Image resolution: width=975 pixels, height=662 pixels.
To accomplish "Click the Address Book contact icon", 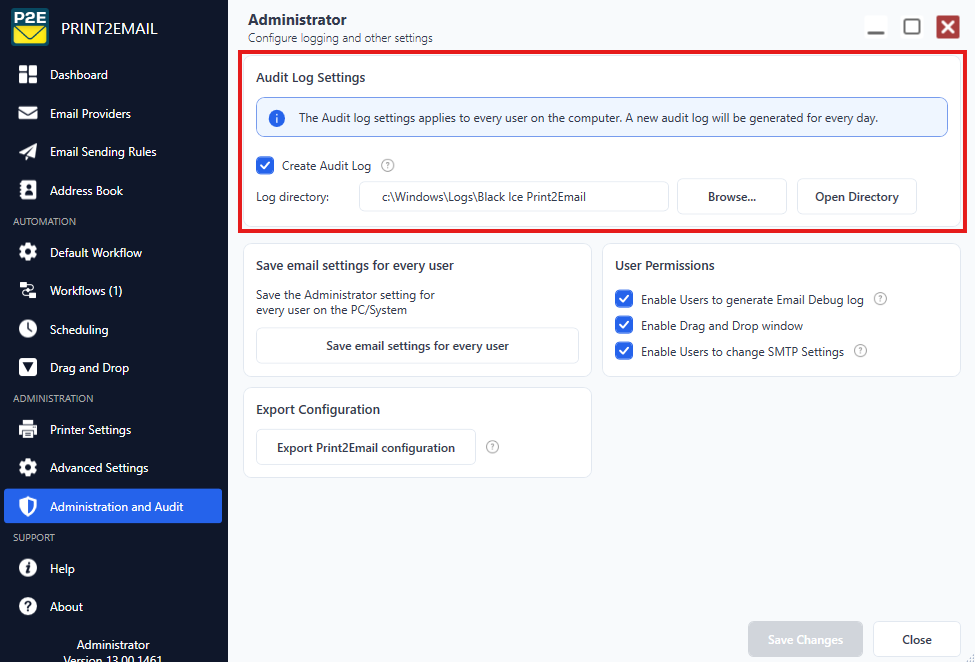I will [28, 190].
